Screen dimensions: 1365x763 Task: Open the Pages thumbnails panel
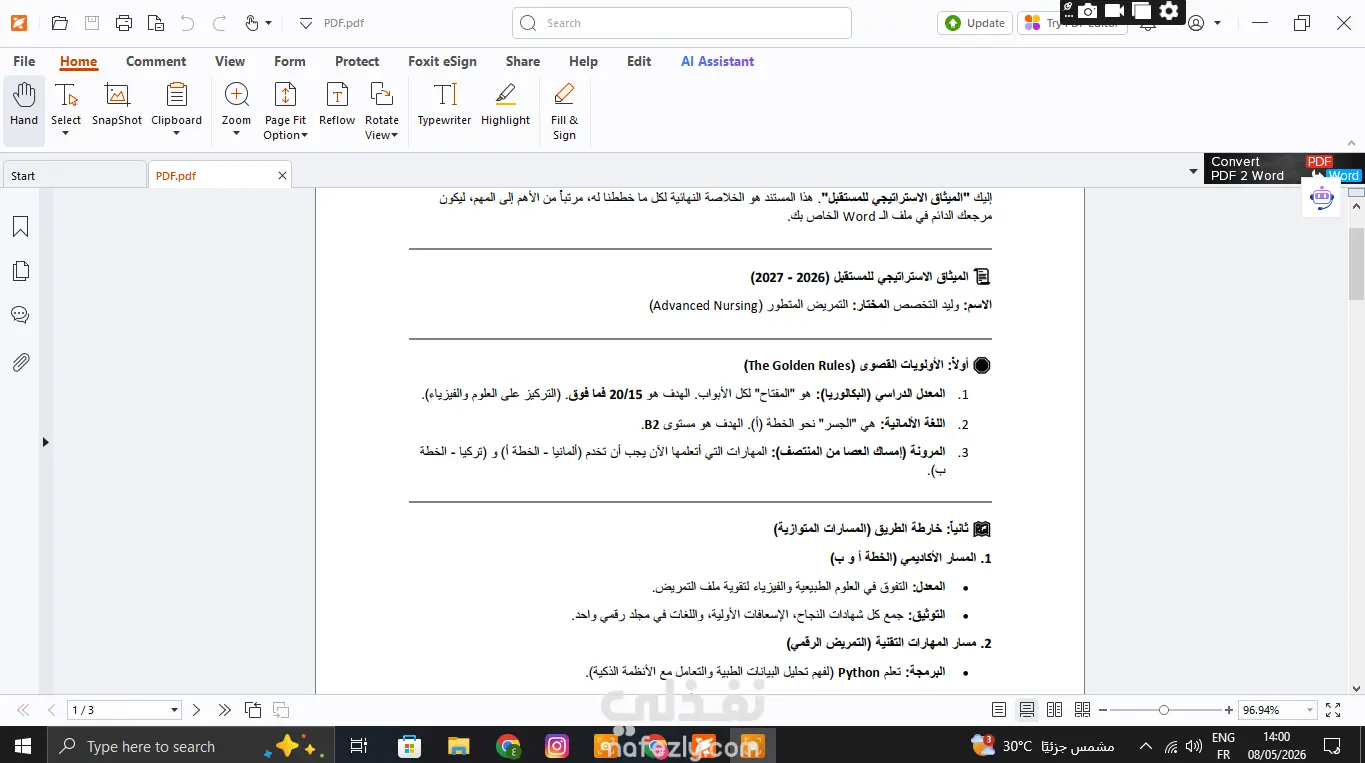20,271
